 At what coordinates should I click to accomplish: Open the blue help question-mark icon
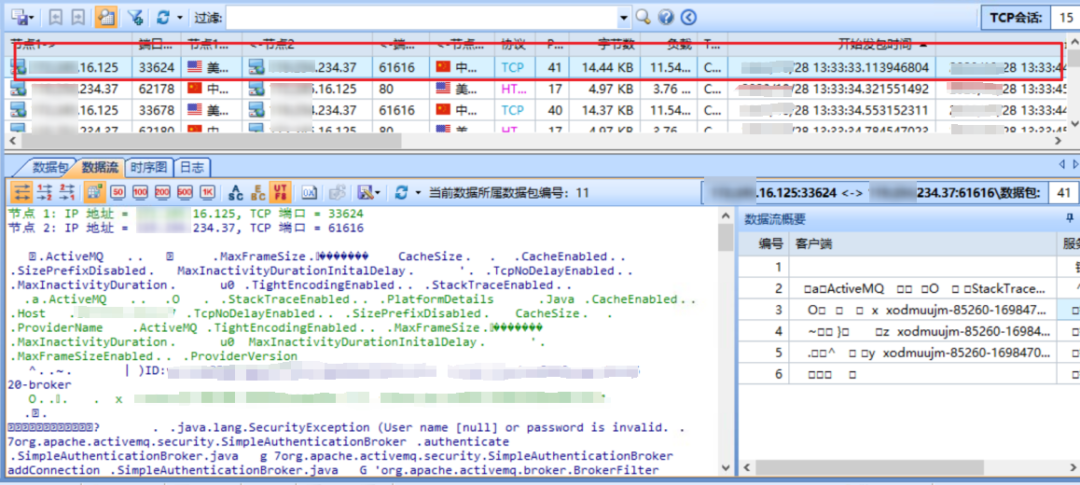coord(665,17)
